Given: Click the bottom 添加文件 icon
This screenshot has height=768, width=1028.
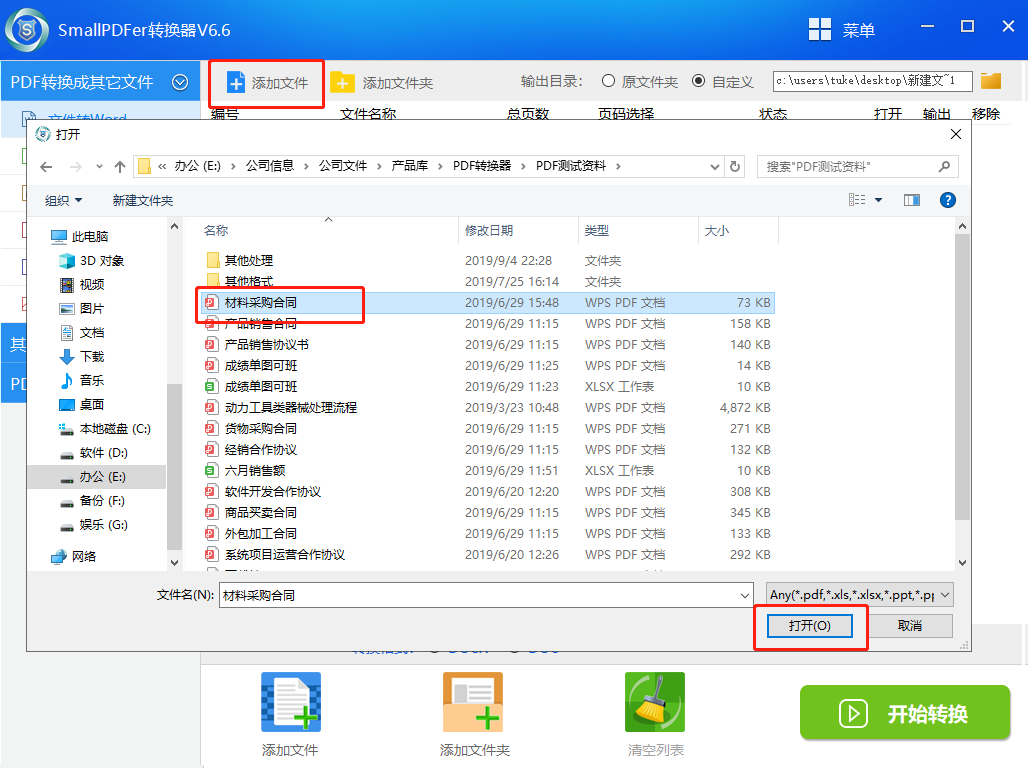Looking at the screenshot, I should (x=289, y=701).
